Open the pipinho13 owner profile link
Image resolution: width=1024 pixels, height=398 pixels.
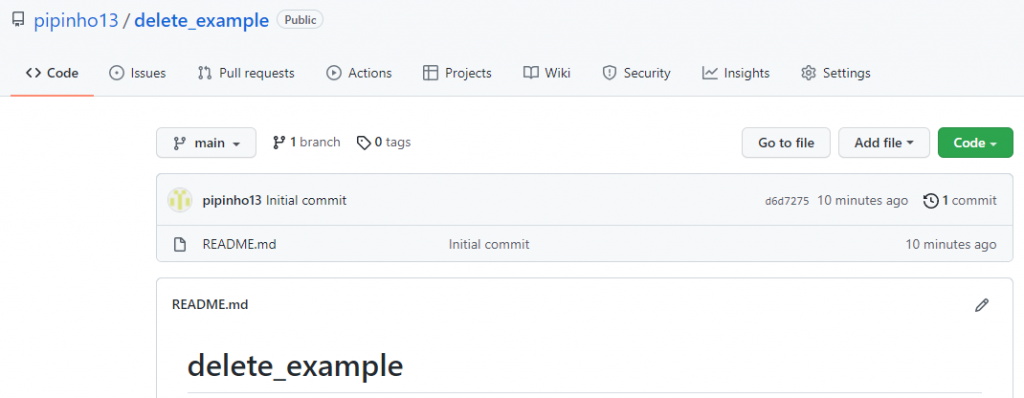pyautogui.click(x=76, y=20)
